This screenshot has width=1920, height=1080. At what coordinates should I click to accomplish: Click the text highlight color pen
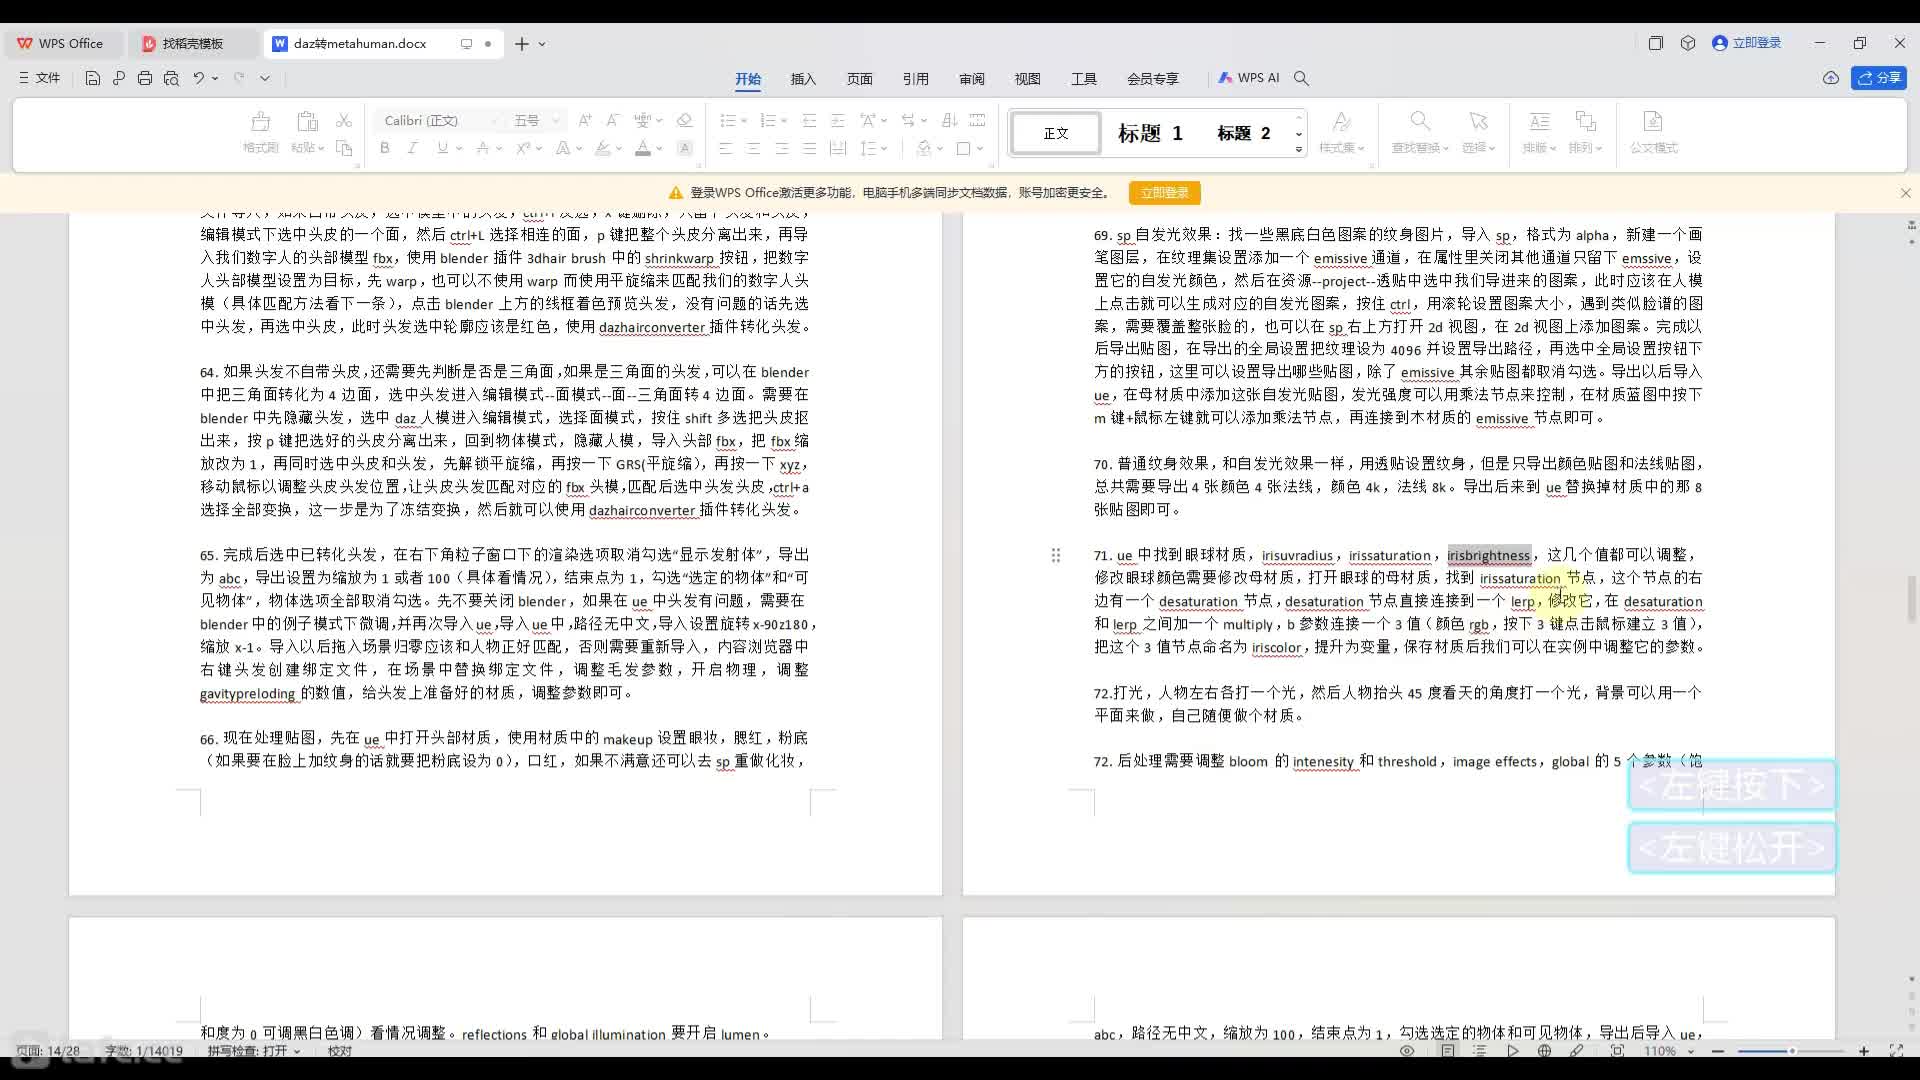coord(602,148)
